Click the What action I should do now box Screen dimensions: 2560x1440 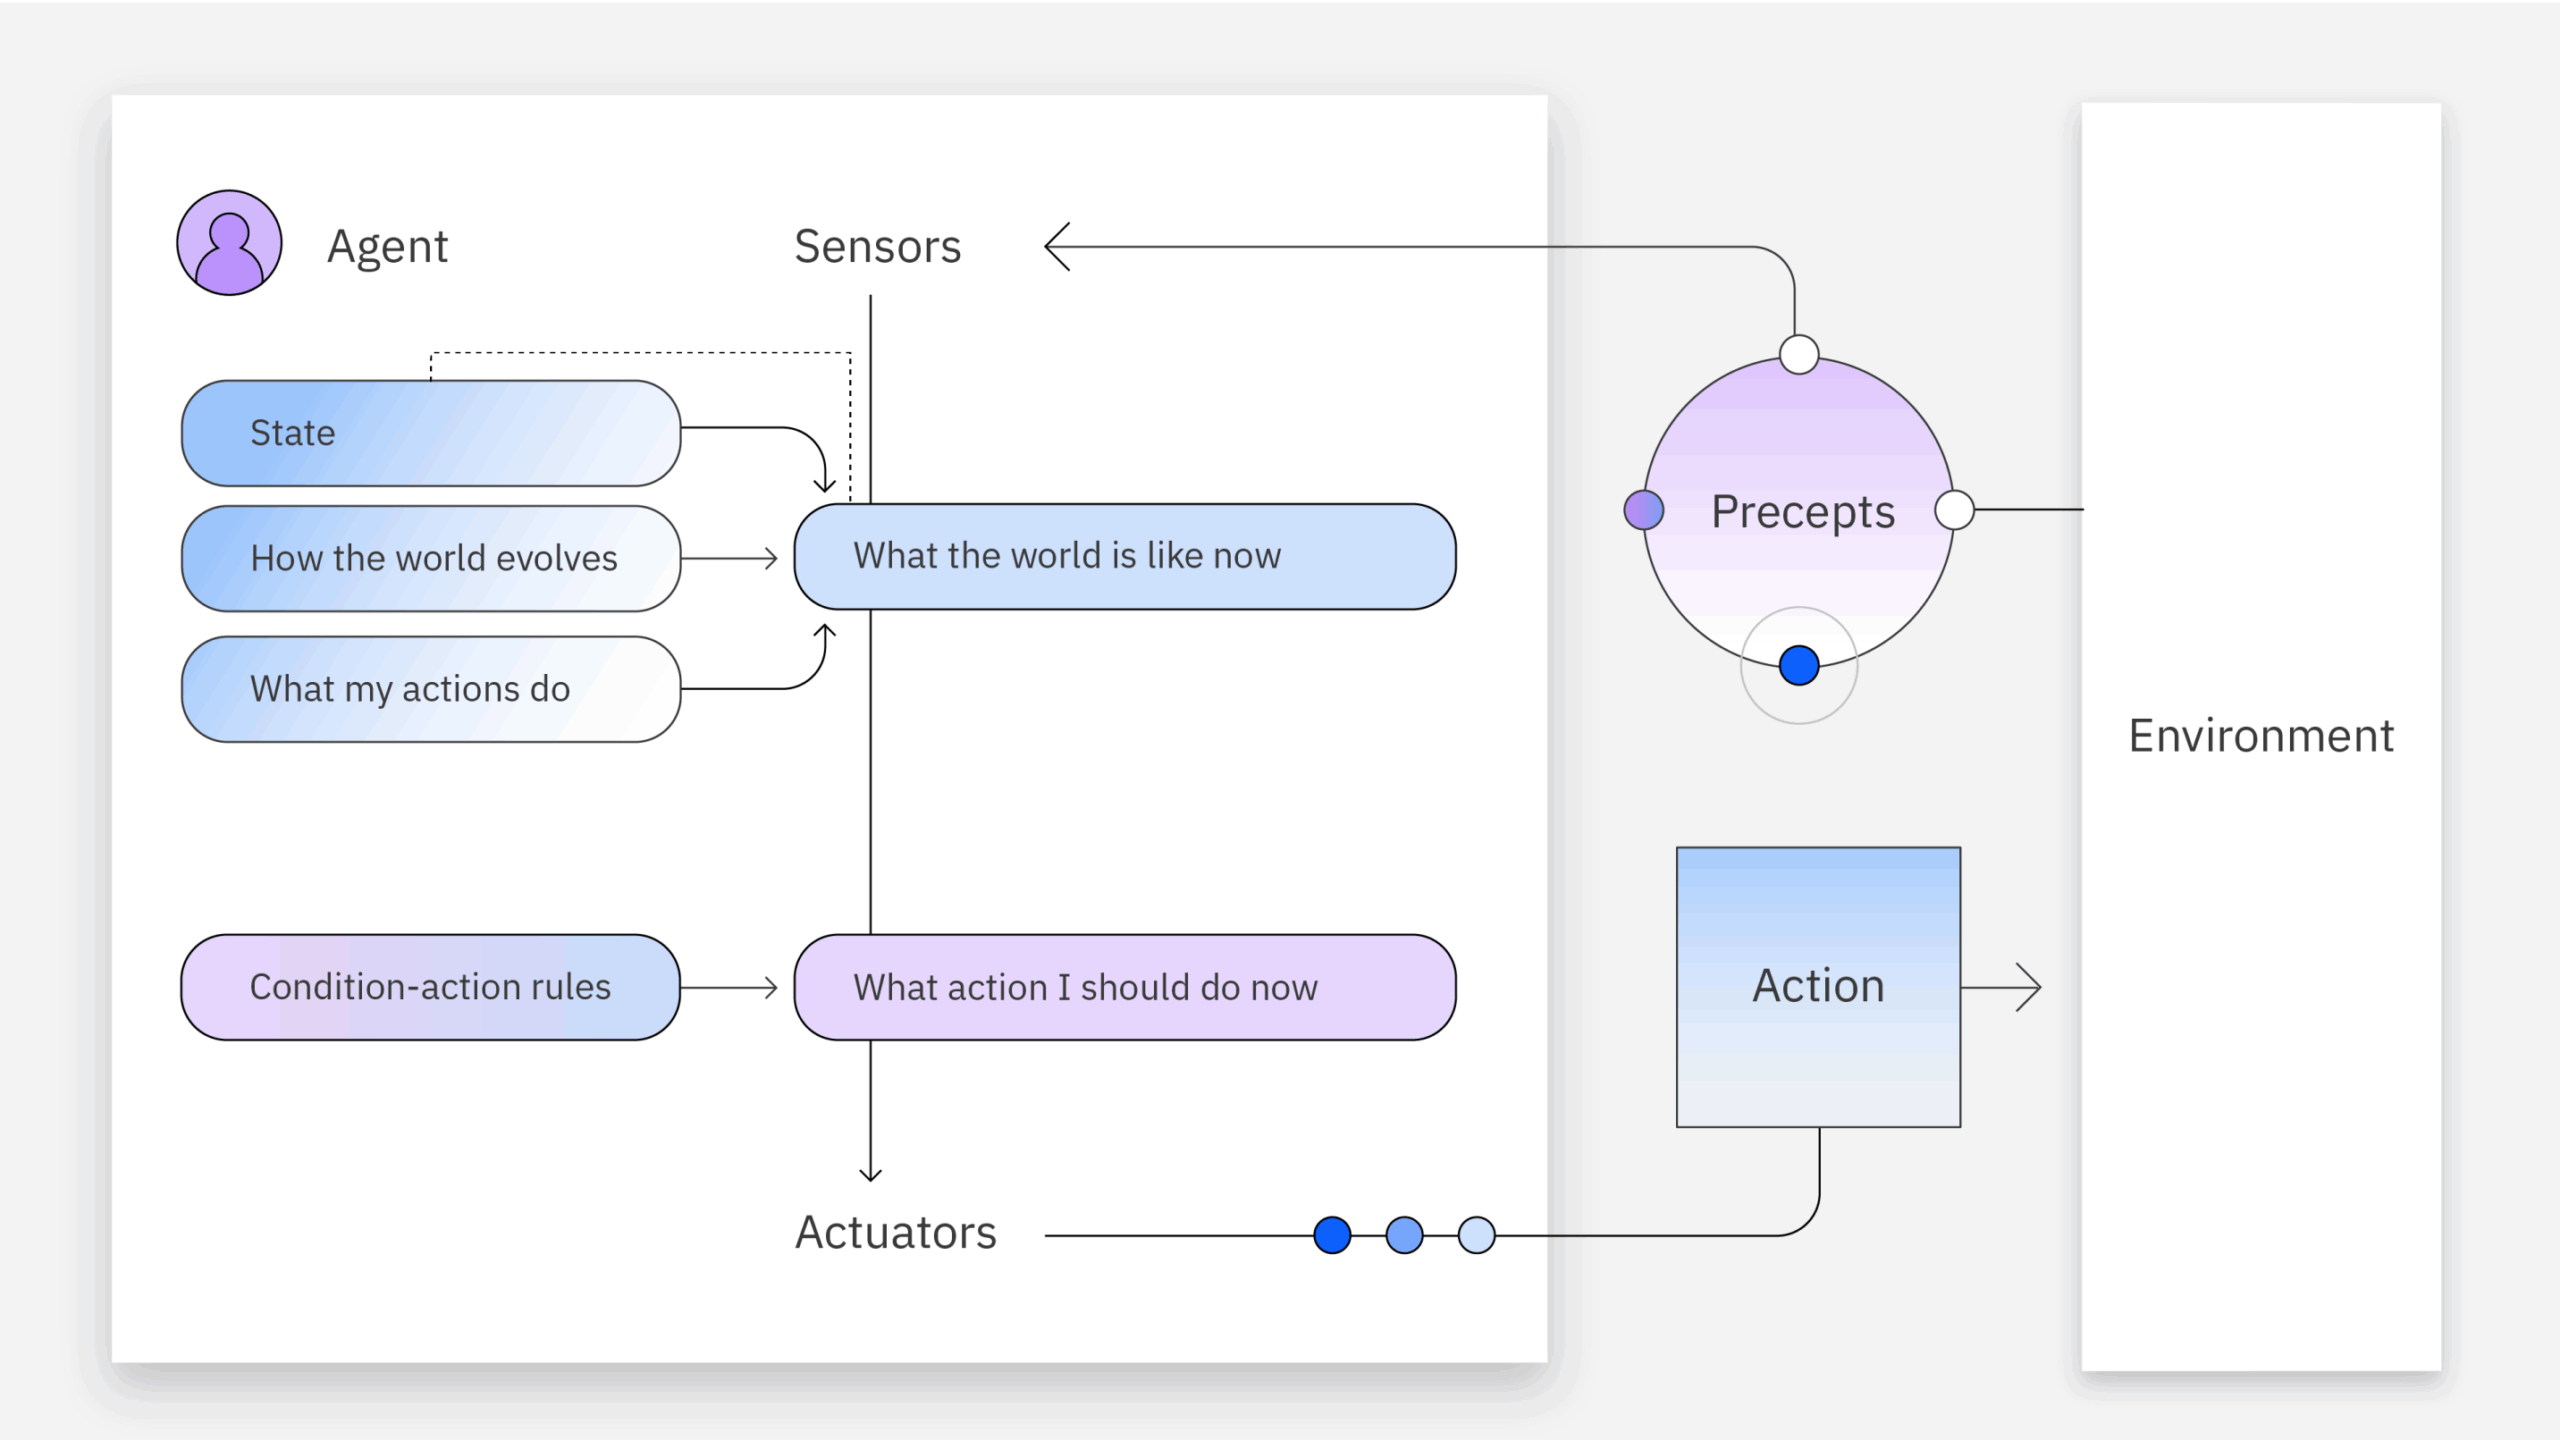[1125, 987]
